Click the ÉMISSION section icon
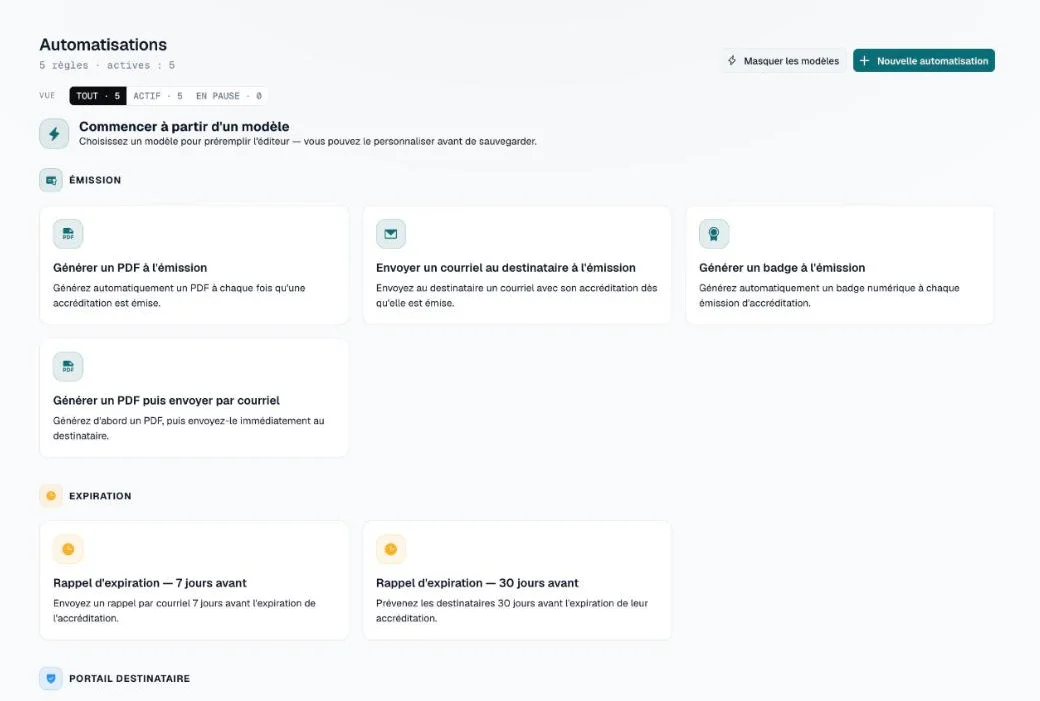This screenshot has height=701, width=1040. tap(51, 180)
